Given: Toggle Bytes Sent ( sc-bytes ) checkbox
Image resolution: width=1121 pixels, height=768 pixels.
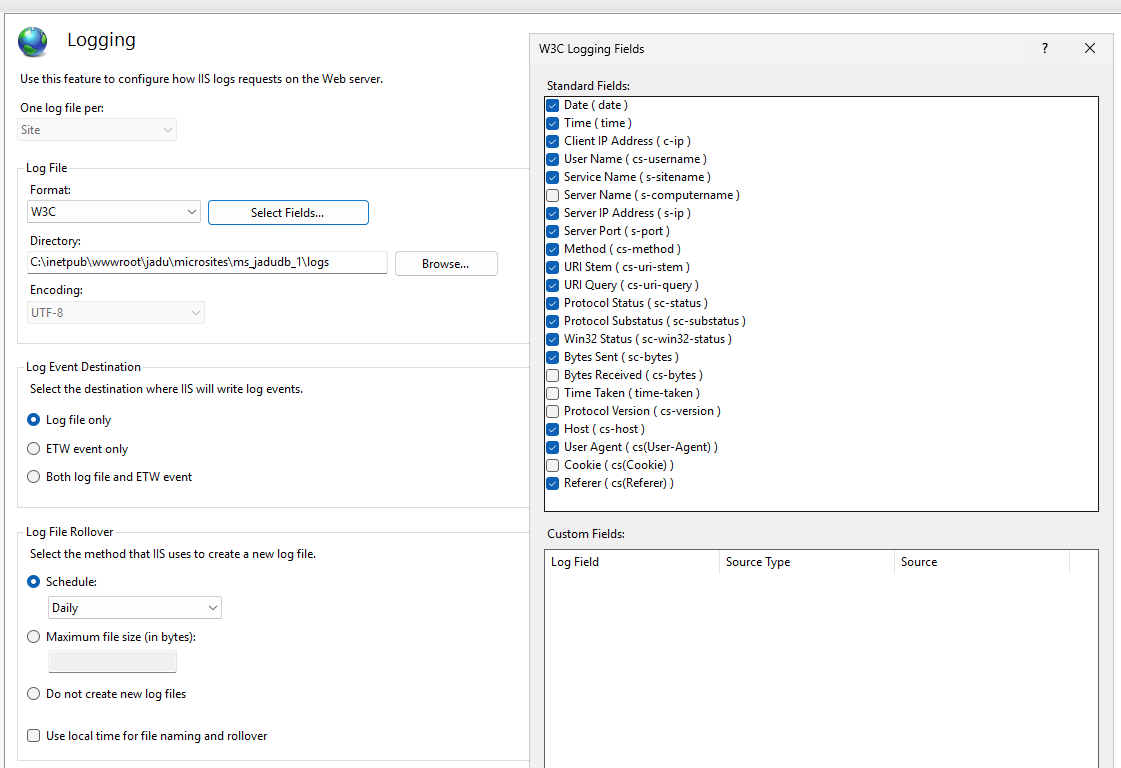Looking at the screenshot, I should [553, 357].
